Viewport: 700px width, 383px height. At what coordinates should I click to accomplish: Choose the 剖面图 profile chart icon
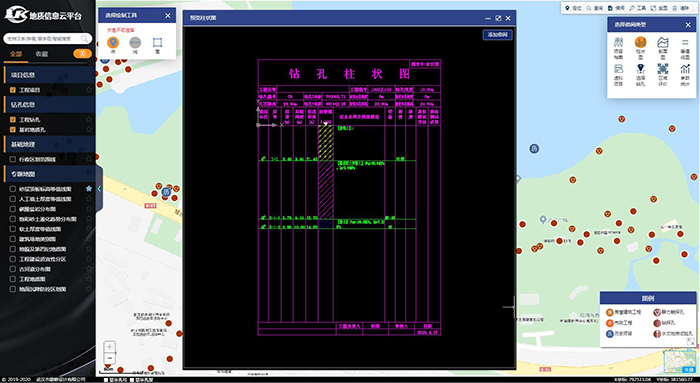coord(662,48)
